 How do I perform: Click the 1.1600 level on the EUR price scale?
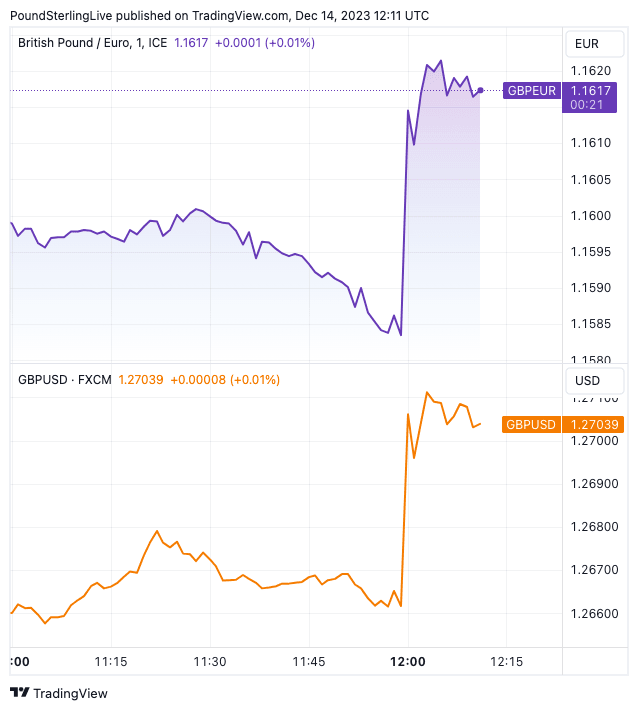coord(590,216)
